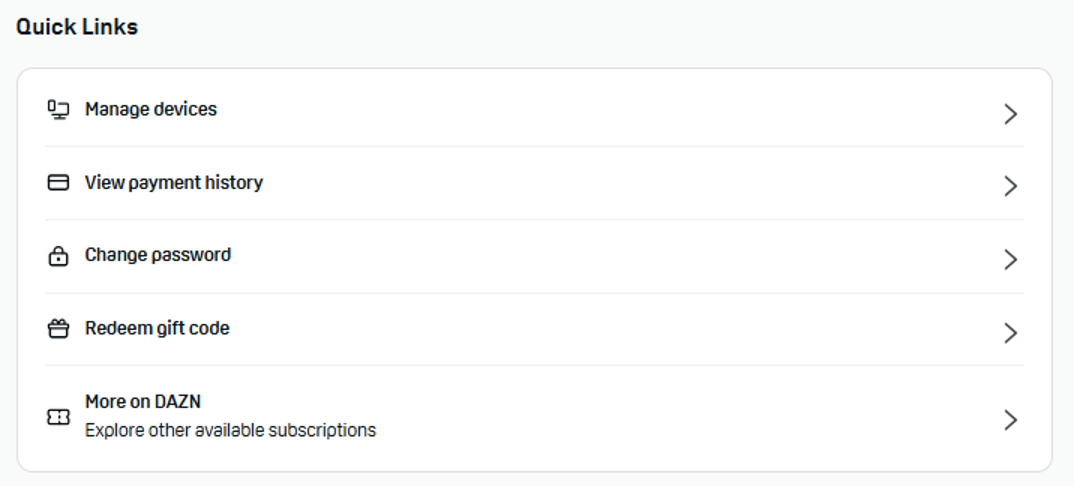The height and width of the screenshot is (486, 1074).
Task: Click the chevron for View payment history
Action: [1010, 186]
